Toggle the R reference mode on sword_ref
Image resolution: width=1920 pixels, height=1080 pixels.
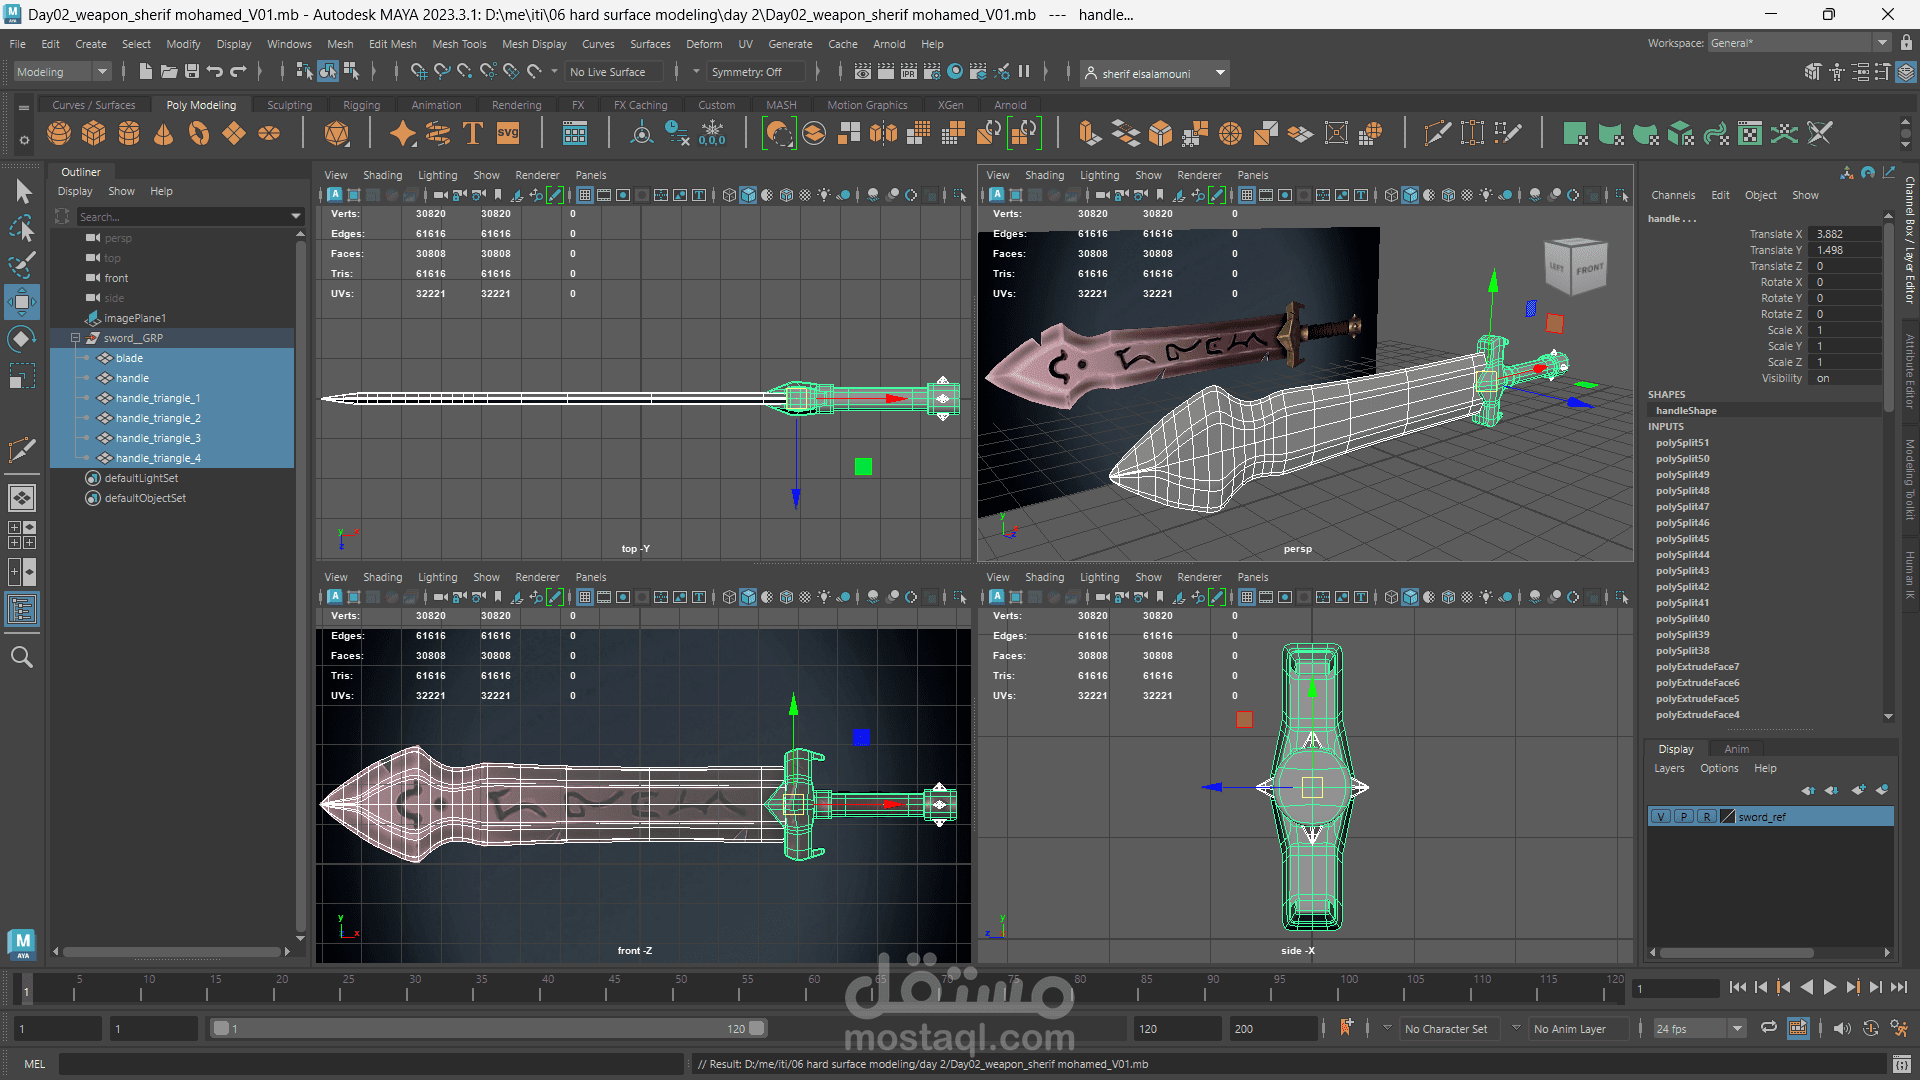click(1706, 817)
